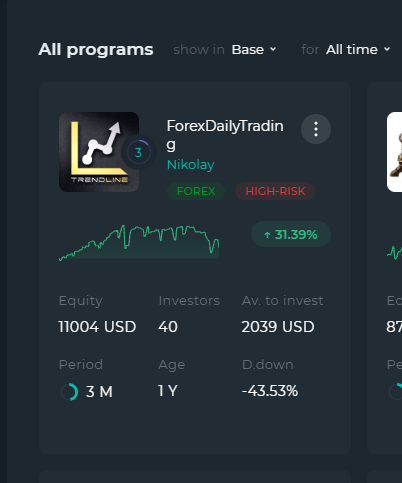
Task: Select the FOREX tag
Action: (196, 191)
